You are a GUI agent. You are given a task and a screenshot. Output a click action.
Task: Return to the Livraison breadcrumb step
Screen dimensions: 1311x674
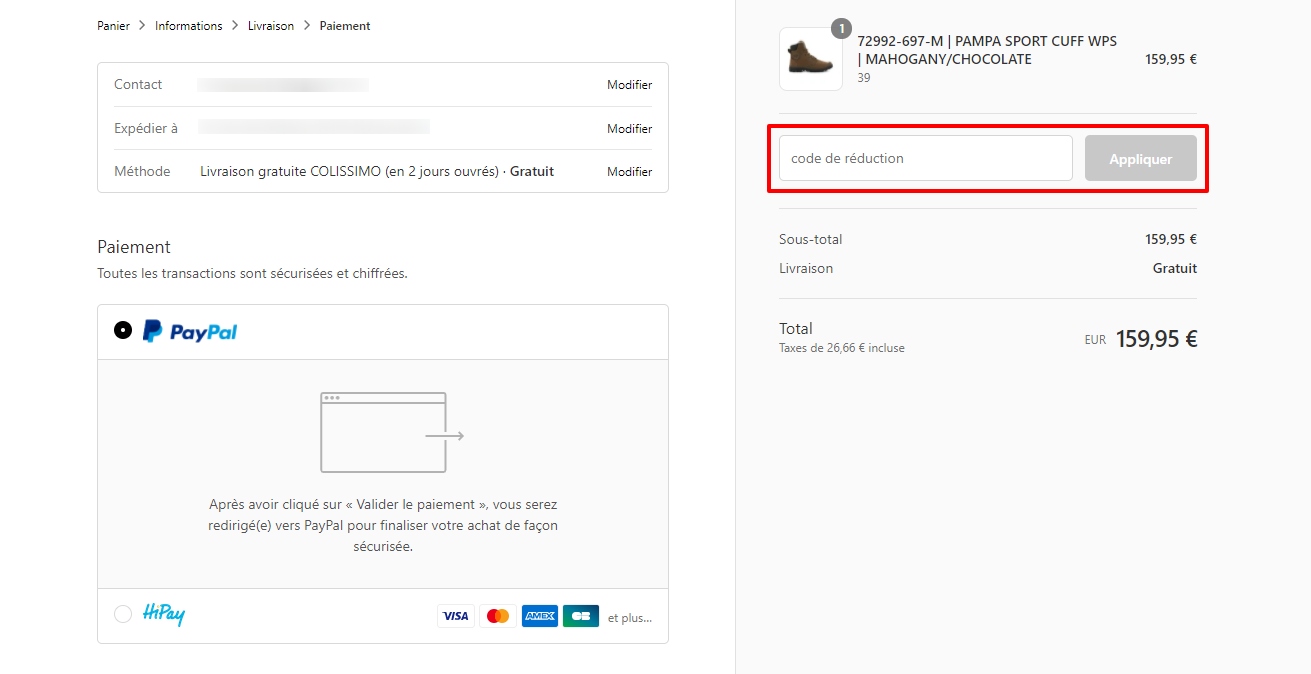[x=271, y=26]
